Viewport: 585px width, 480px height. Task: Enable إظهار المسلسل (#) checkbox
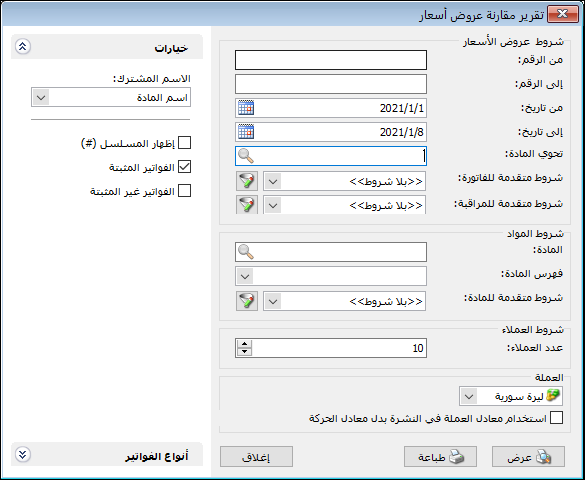[x=184, y=143]
